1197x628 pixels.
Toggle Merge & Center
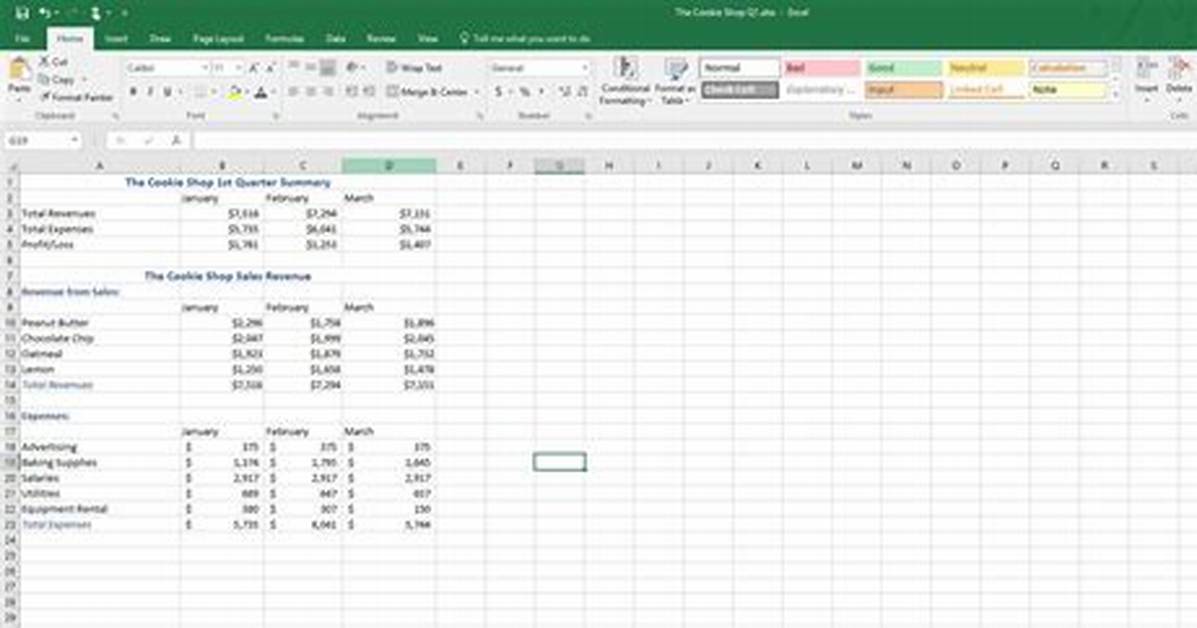(x=427, y=92)
